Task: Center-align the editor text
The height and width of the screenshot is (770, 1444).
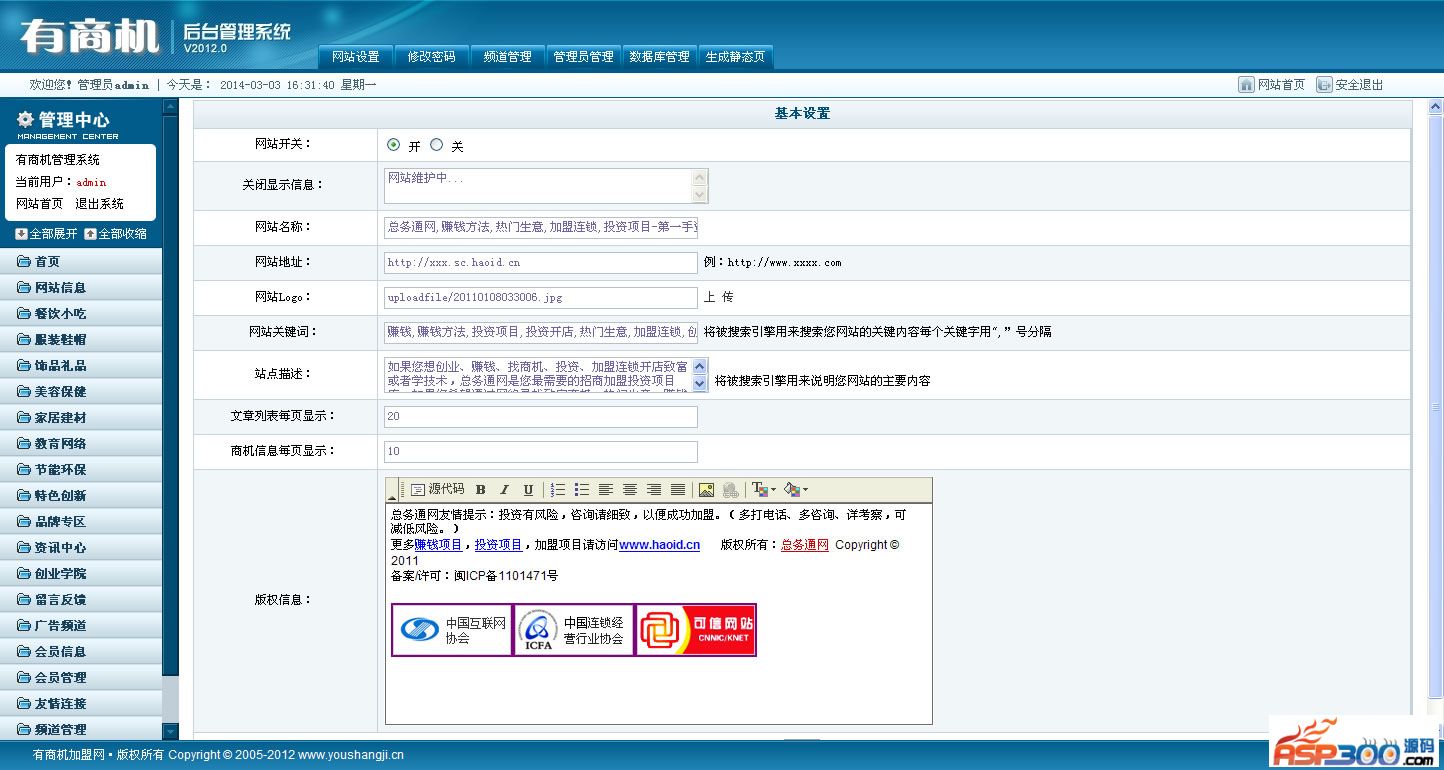Action: pyautogui.click(x=630, y=490)
